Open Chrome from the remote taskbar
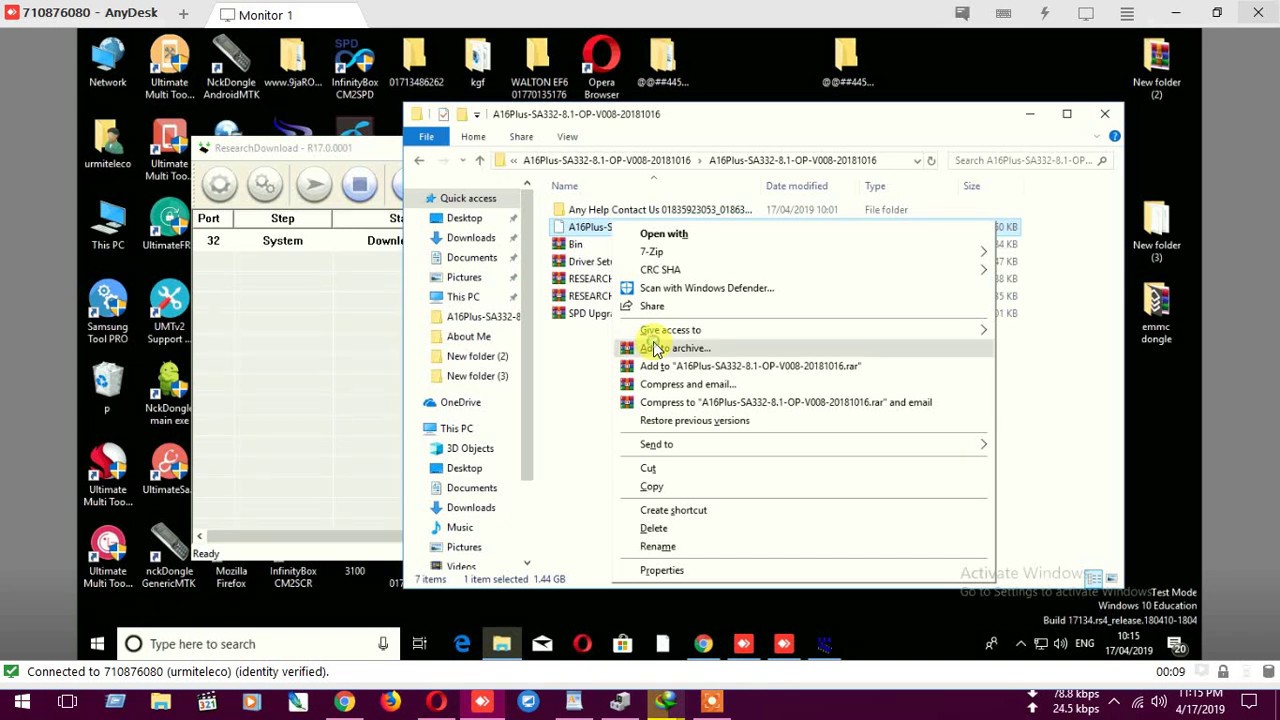The height and width of the screenshot is (720, 1280). (703, 644)
